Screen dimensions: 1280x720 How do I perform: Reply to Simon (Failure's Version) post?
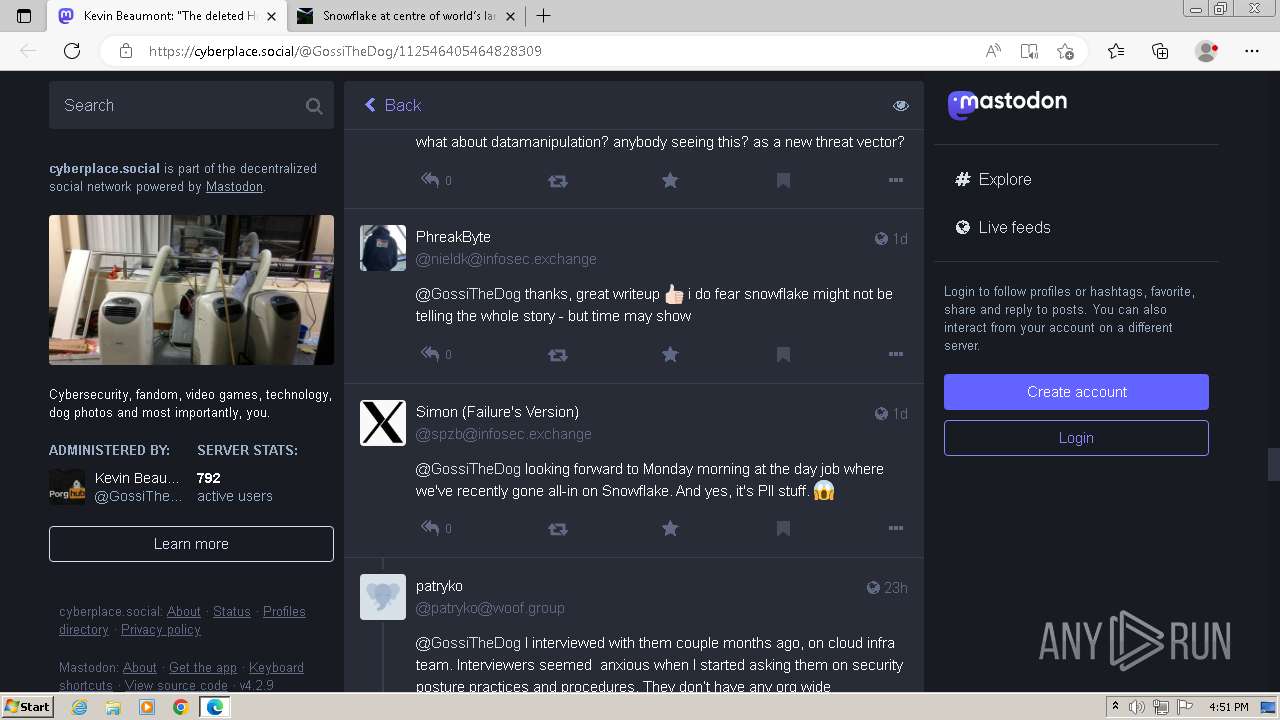pos(430,528)
